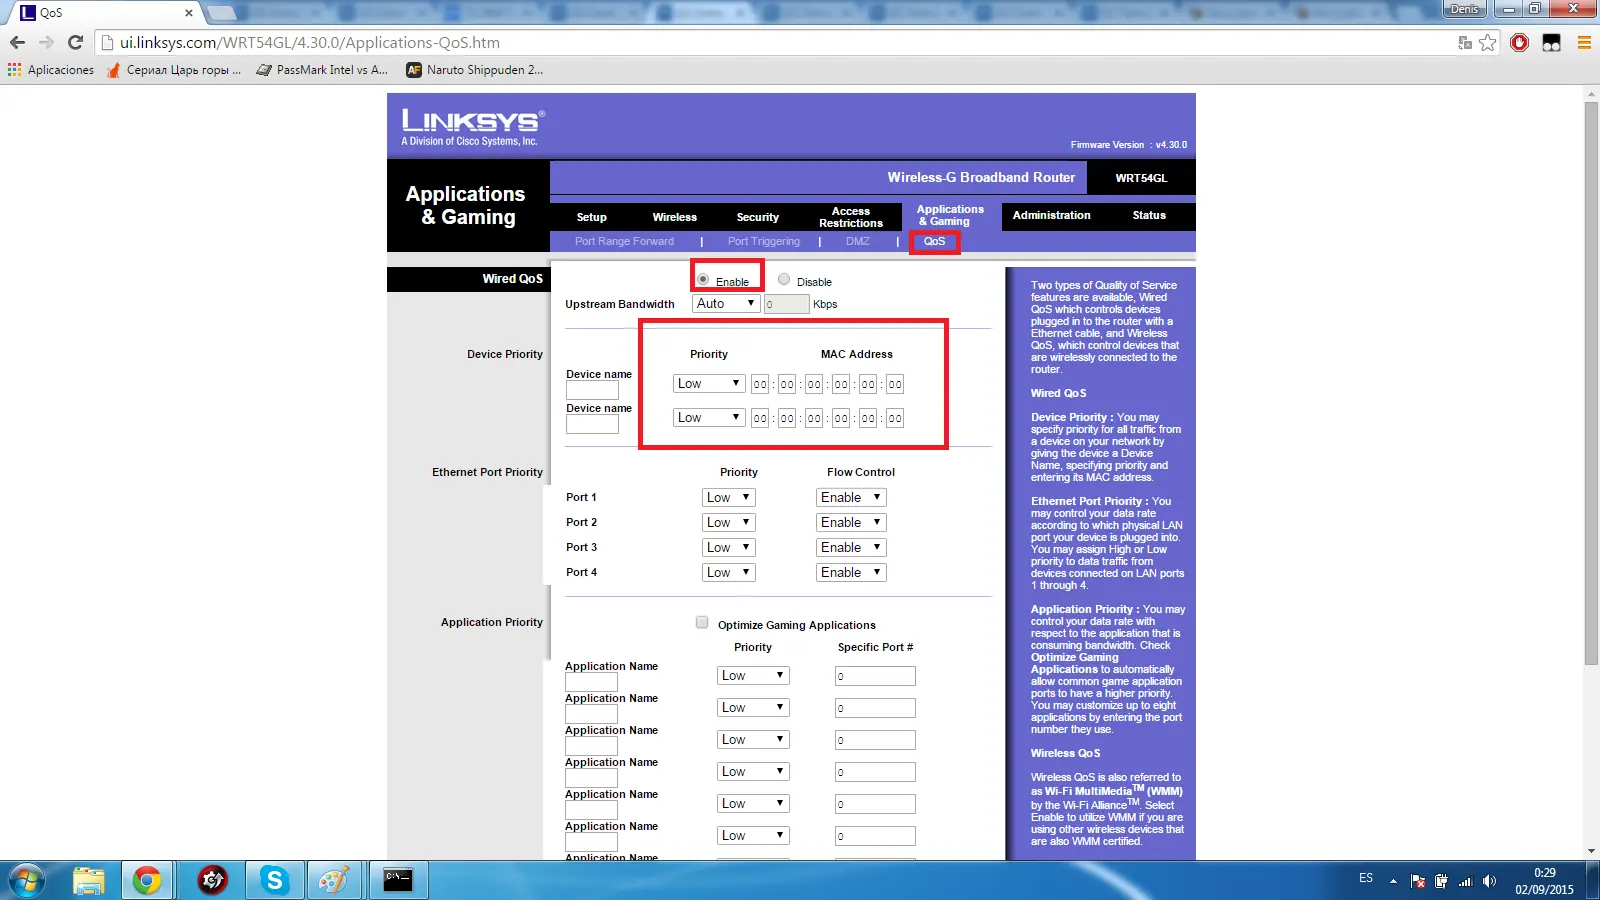This screenshot has height=900, width=1600.
Task: Open Port 3 Flow Control dropdown
Action: pos(851,548)
